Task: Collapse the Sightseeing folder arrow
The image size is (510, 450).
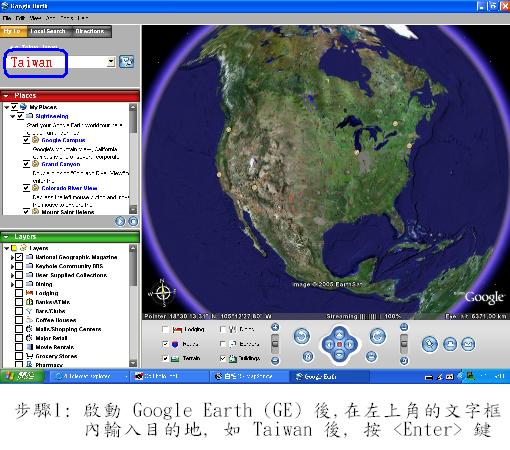Action: (x=13, y=116)
